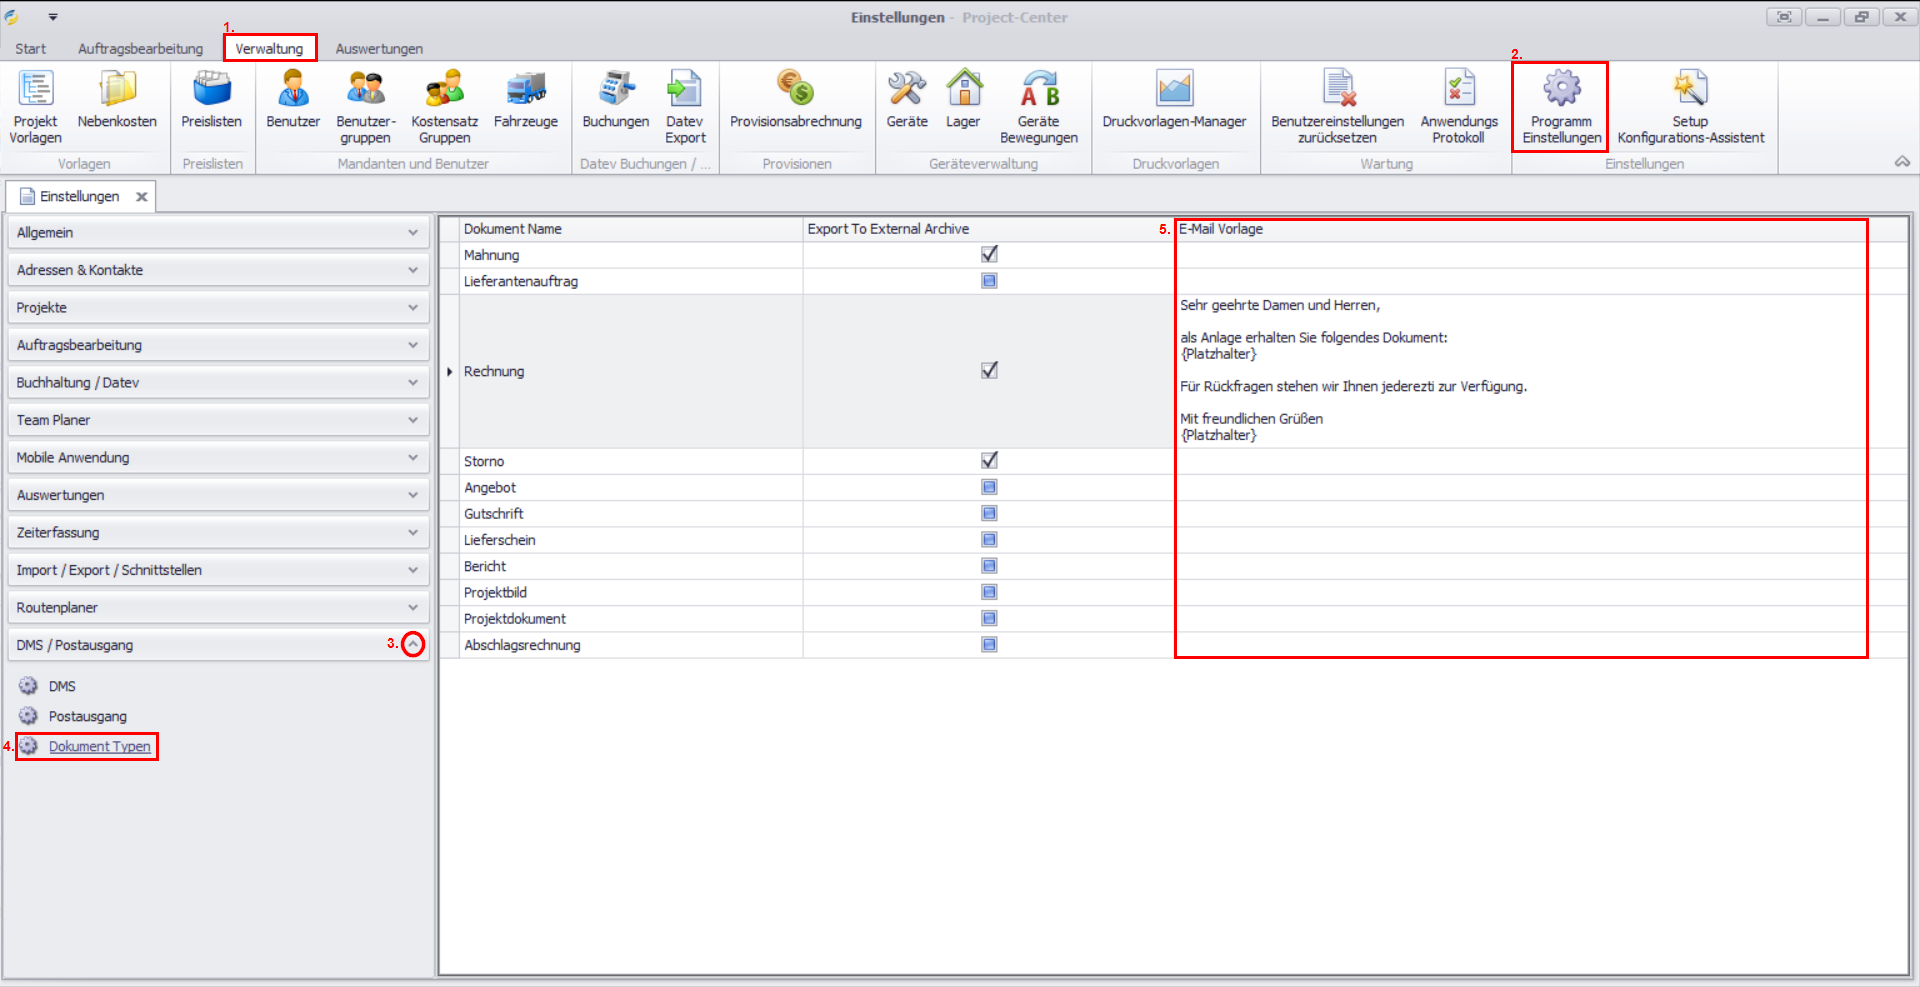Open Programm Einstellungen in the ribbon
Viewport: 1920px width, 987px height.
[1561, 105]
